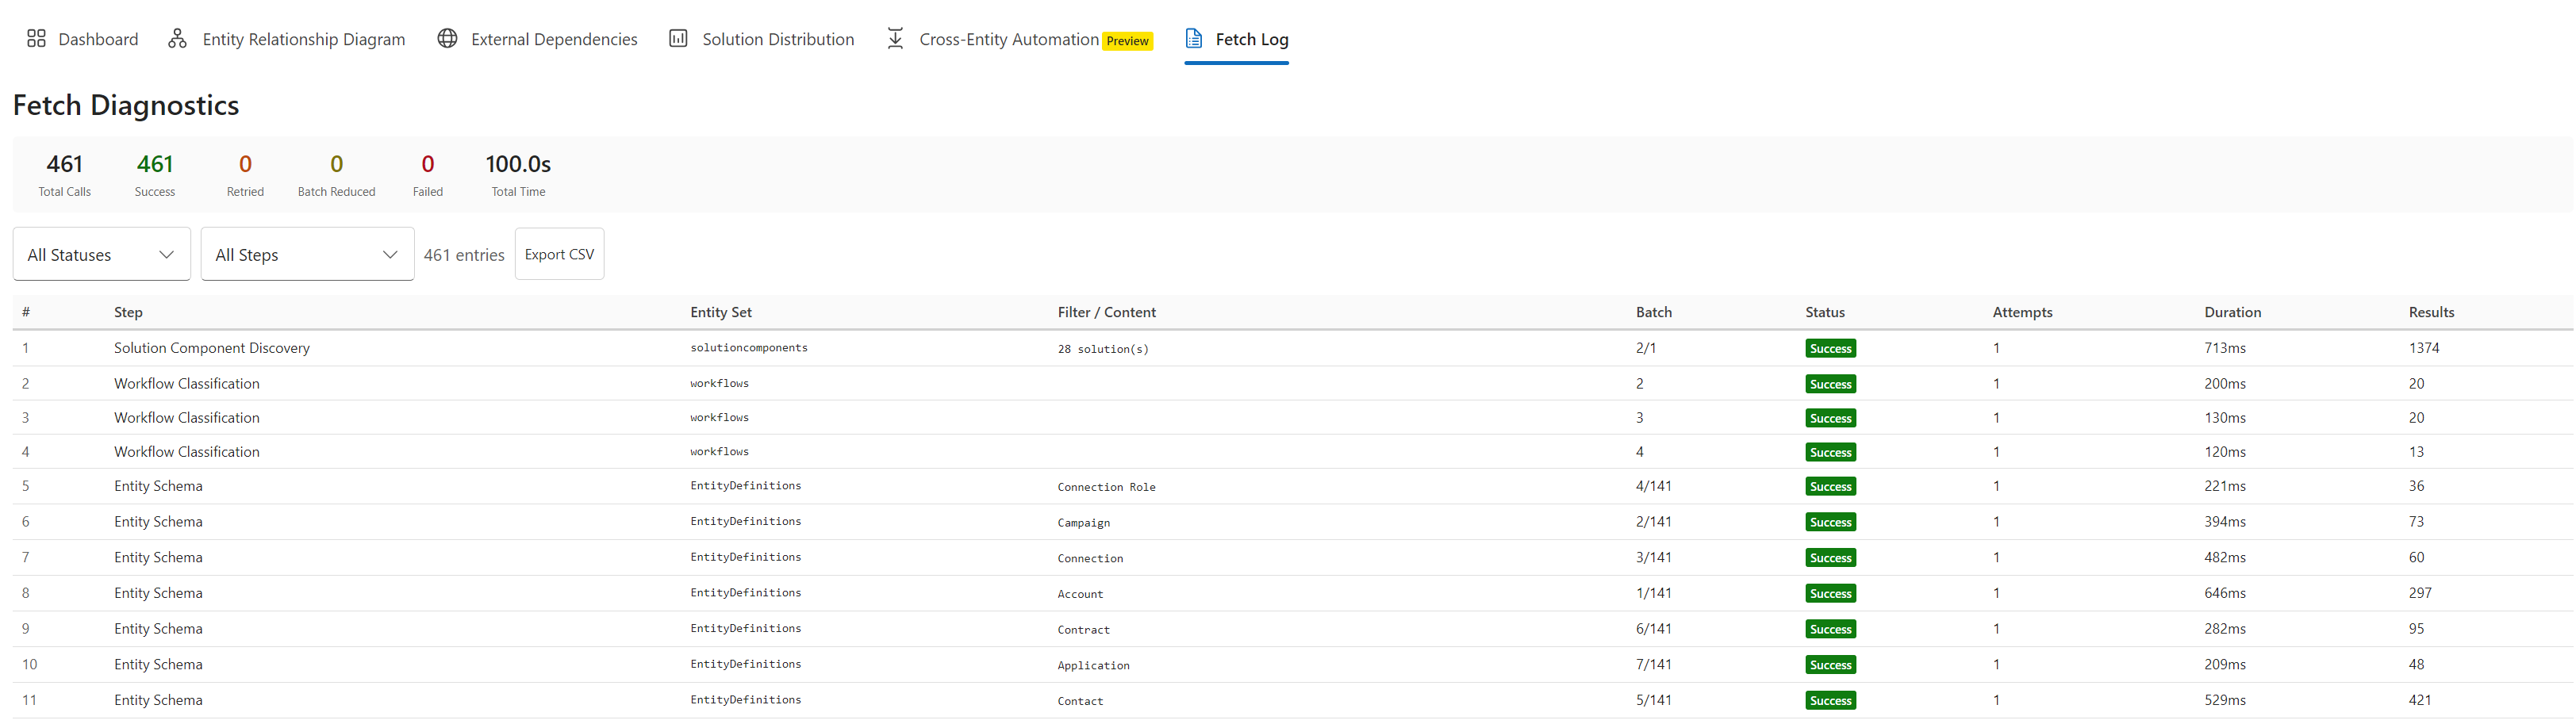2576x724 pixels.
Task: Click the 1374 results value
Action: [2424, 348]
